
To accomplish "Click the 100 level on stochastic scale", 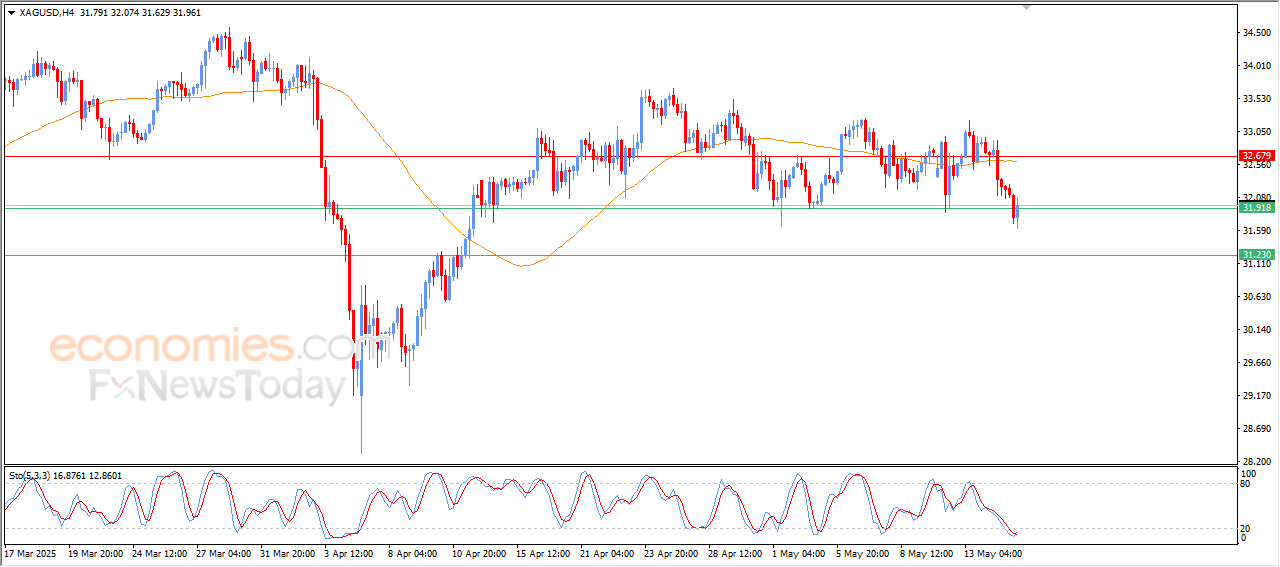I will click(x=1249, y=473).
